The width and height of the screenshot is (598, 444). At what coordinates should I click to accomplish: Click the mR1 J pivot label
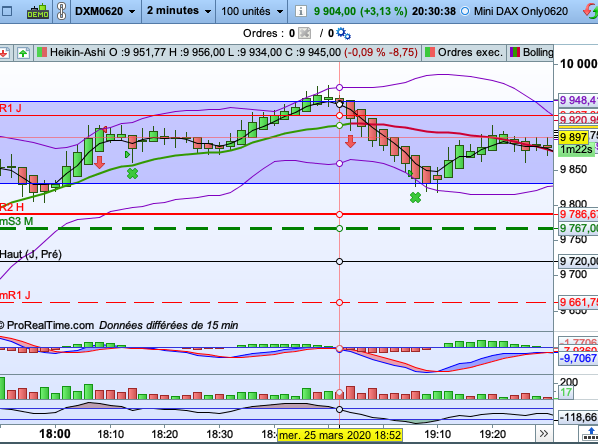click(x=15, y=295)
